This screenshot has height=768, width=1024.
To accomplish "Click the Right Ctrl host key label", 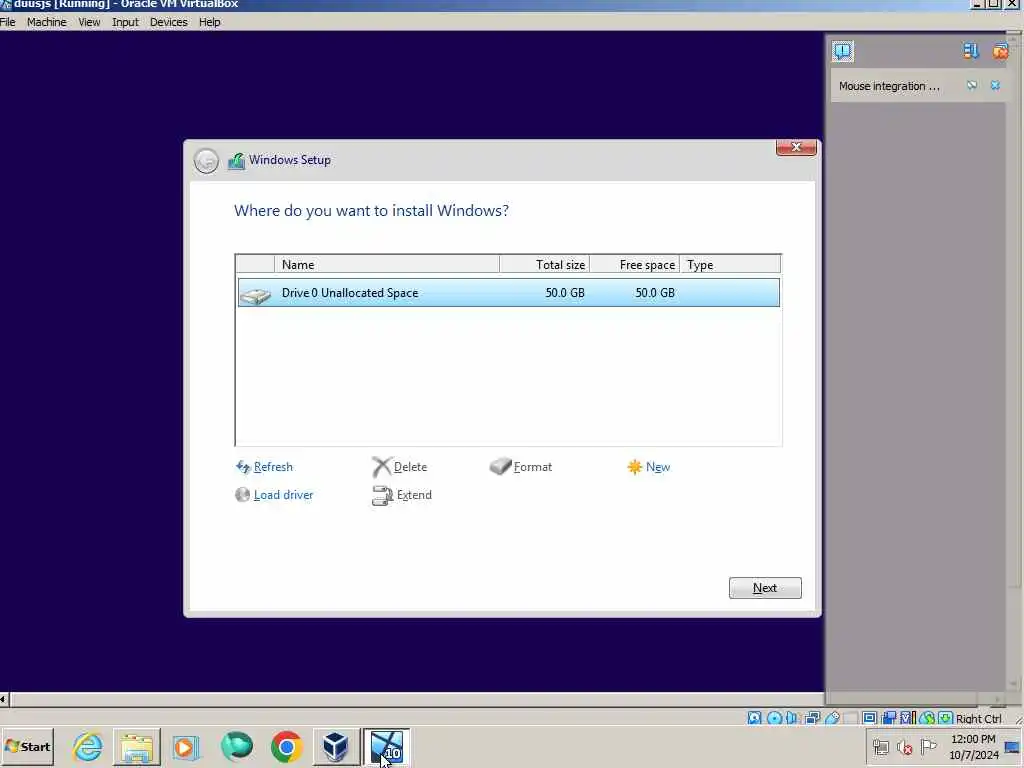I will pos(978,718).
